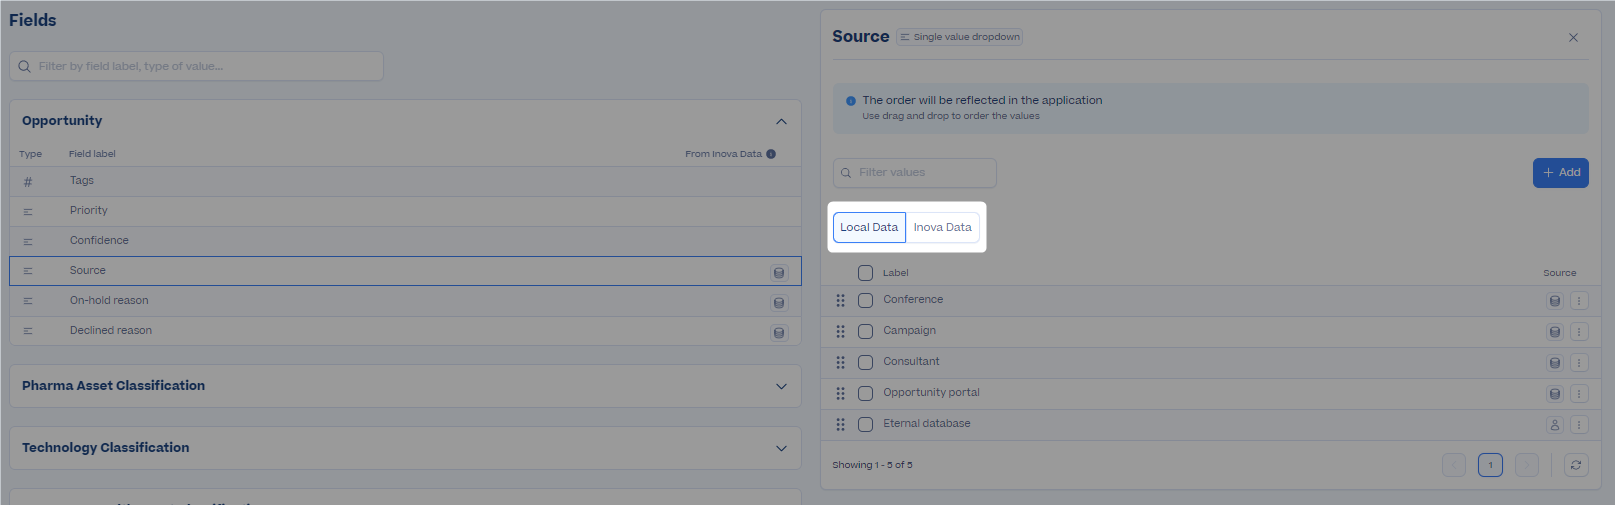Check the Consultant value checkbox
Viewport: 1615px width, 505px height.
coord(866,363)
